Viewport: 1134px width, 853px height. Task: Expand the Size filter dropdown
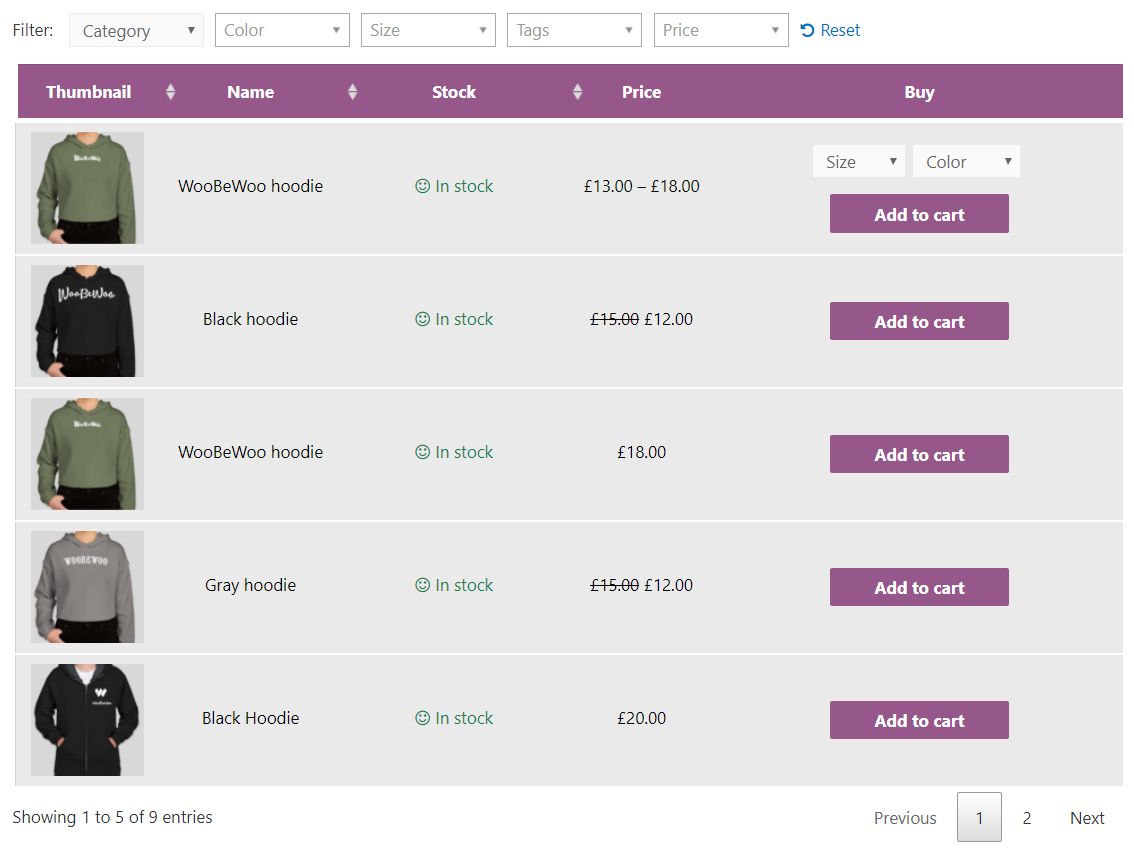(x=427, y=30)
